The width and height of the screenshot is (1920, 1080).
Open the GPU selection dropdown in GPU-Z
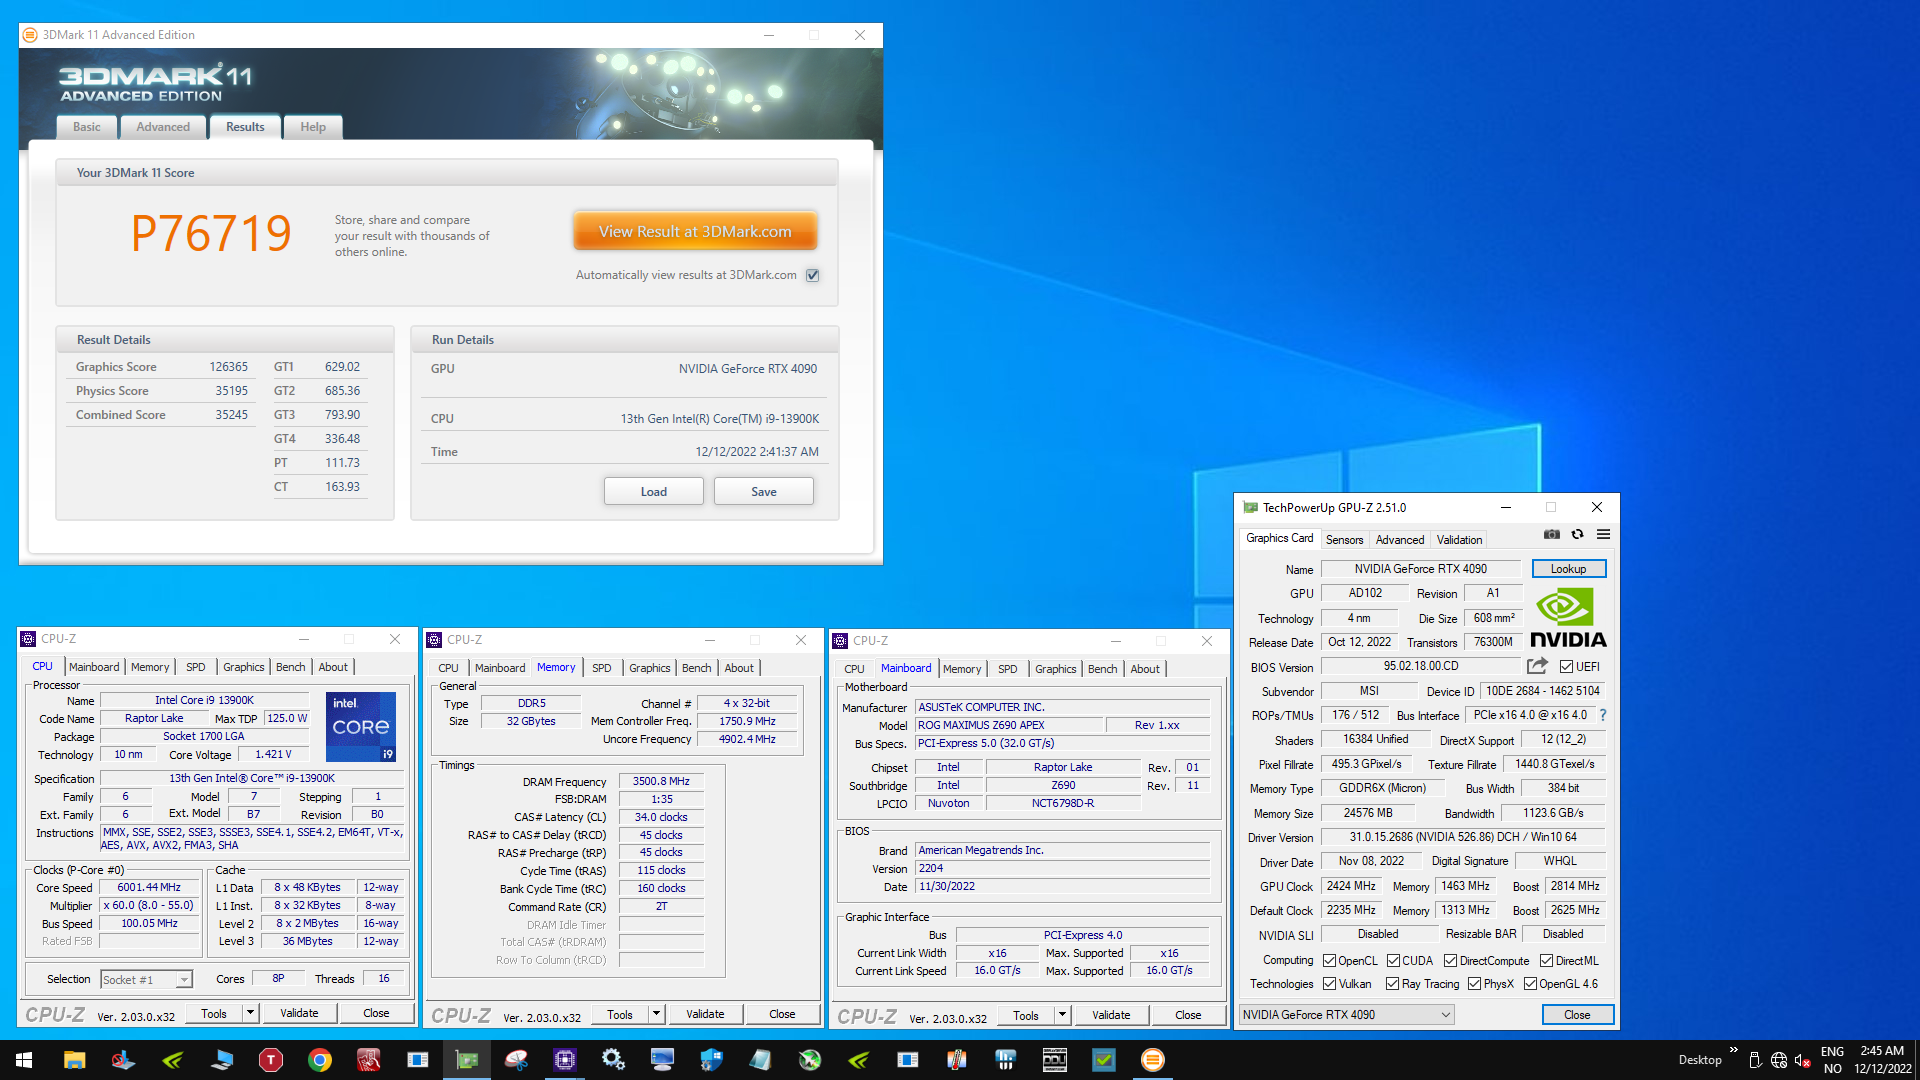[x=1347, y=1015]
